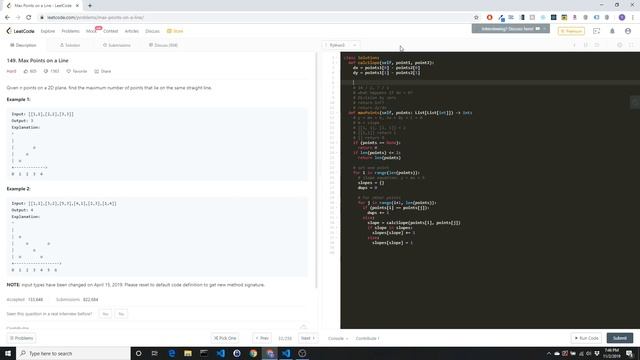Submit the solution
Viewport: 640px width, 360px height.
(620, 338)
